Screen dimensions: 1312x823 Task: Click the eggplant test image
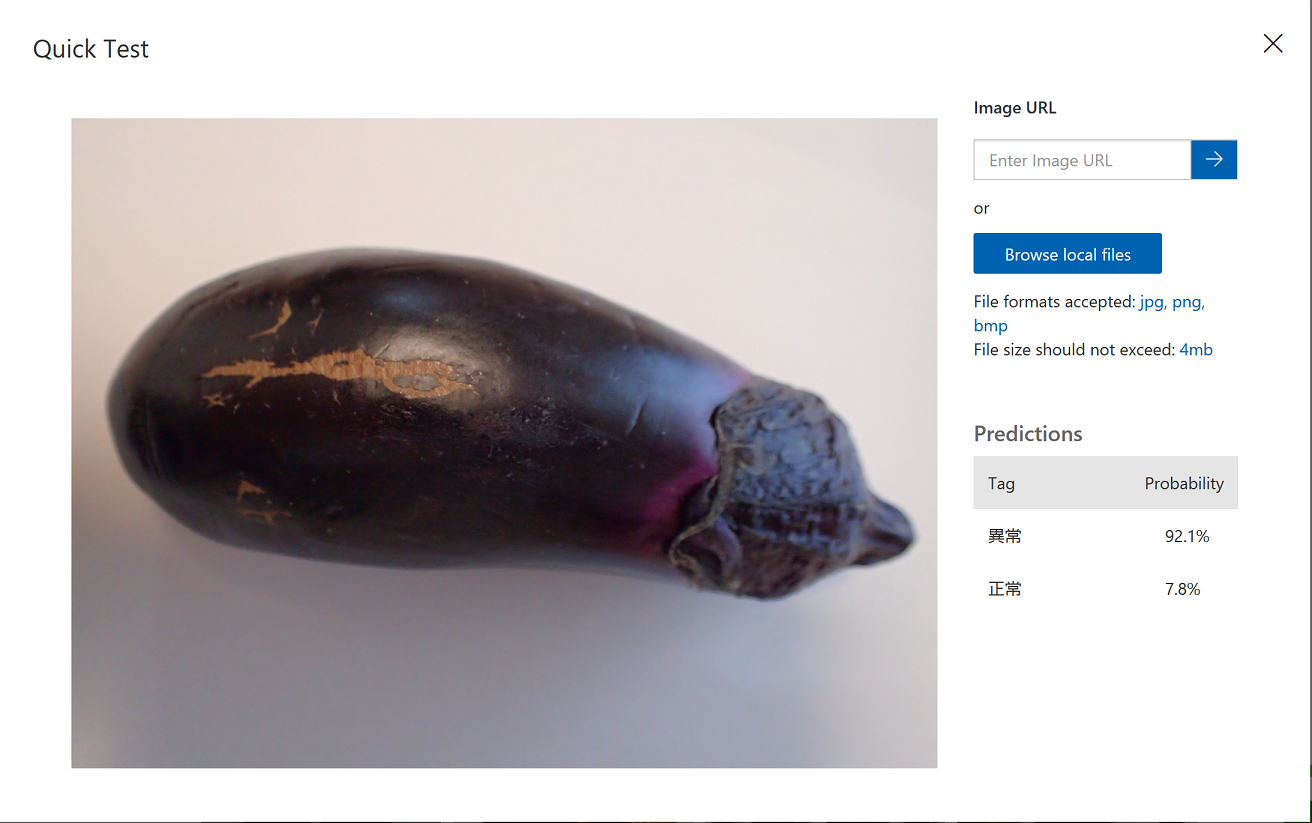504,443
